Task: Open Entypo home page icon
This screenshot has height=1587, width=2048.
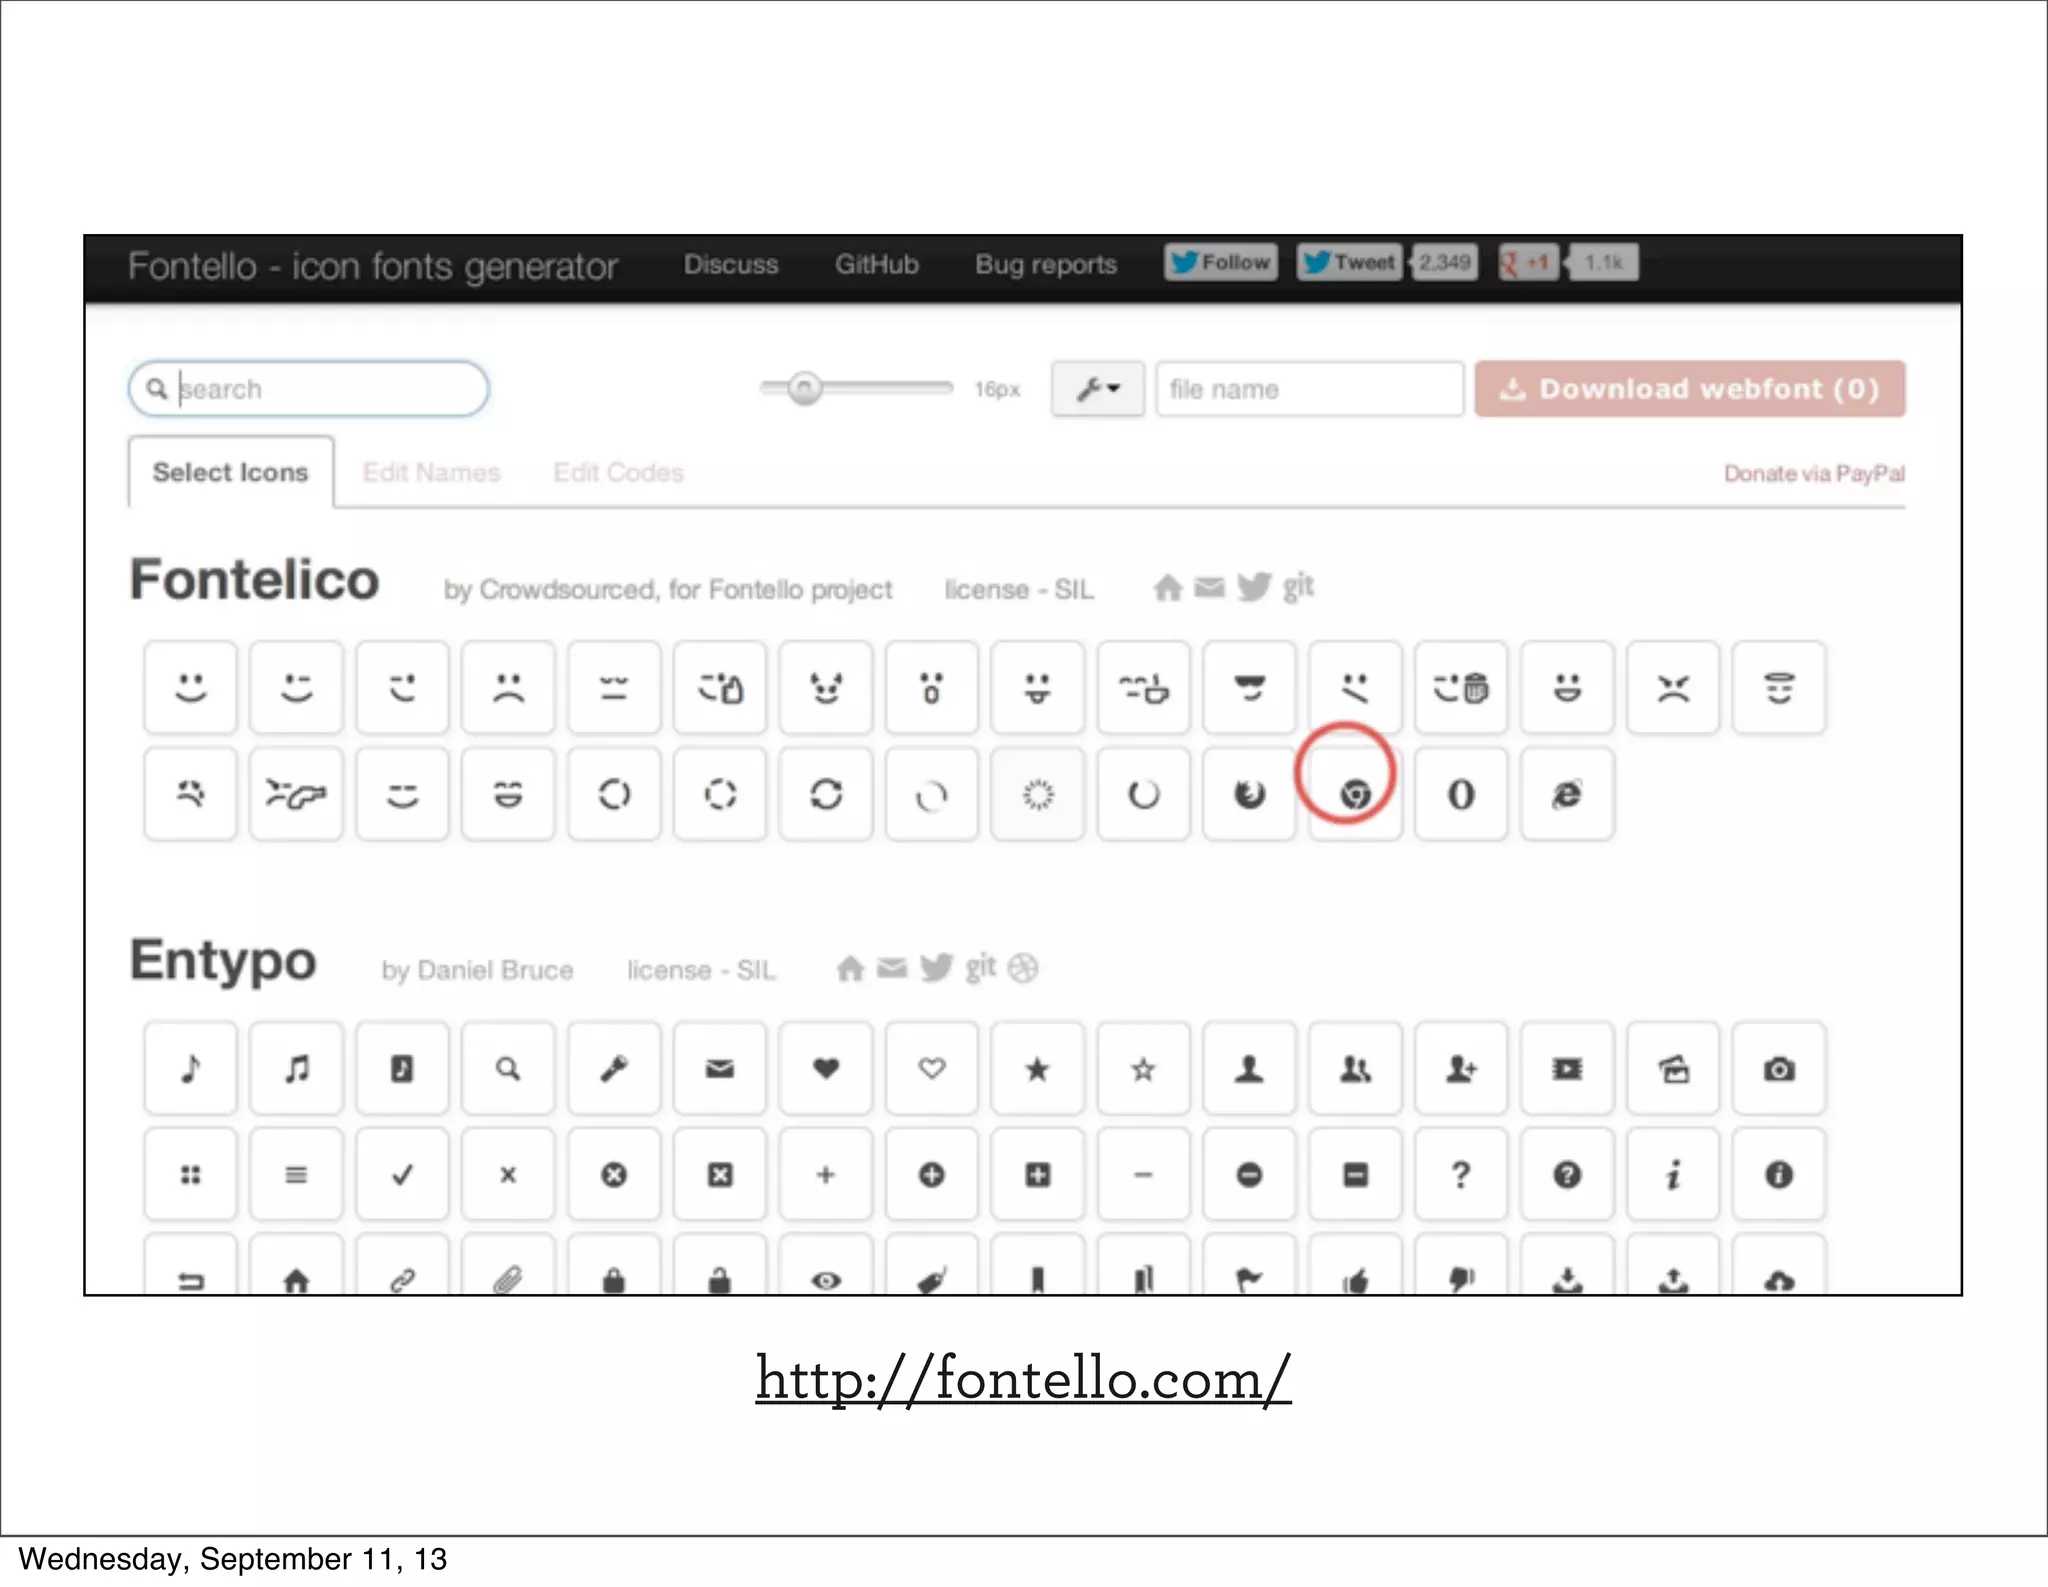Action: click(x=850, y=968)
